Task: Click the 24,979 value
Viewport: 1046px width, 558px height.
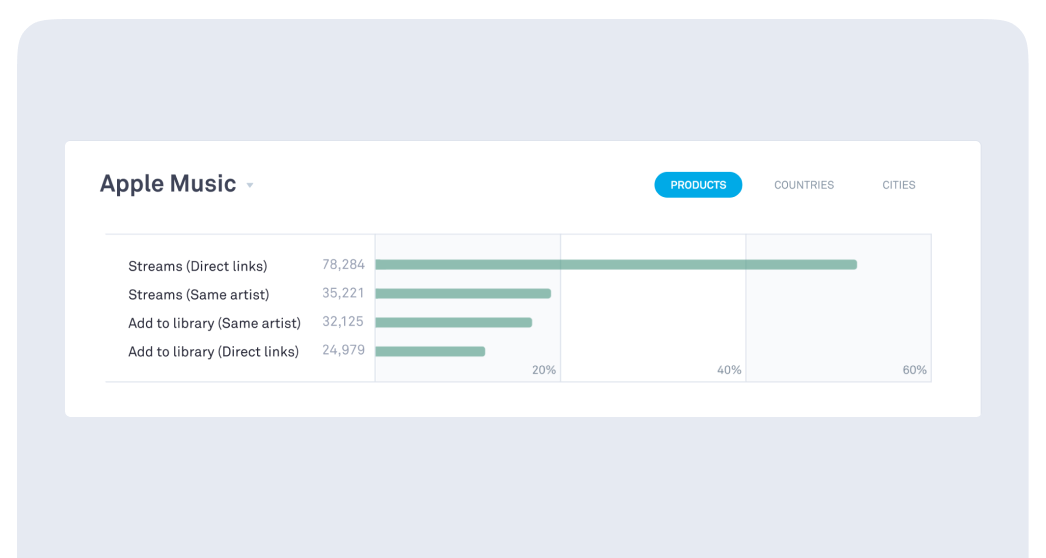Action: [x=343, y=351]
